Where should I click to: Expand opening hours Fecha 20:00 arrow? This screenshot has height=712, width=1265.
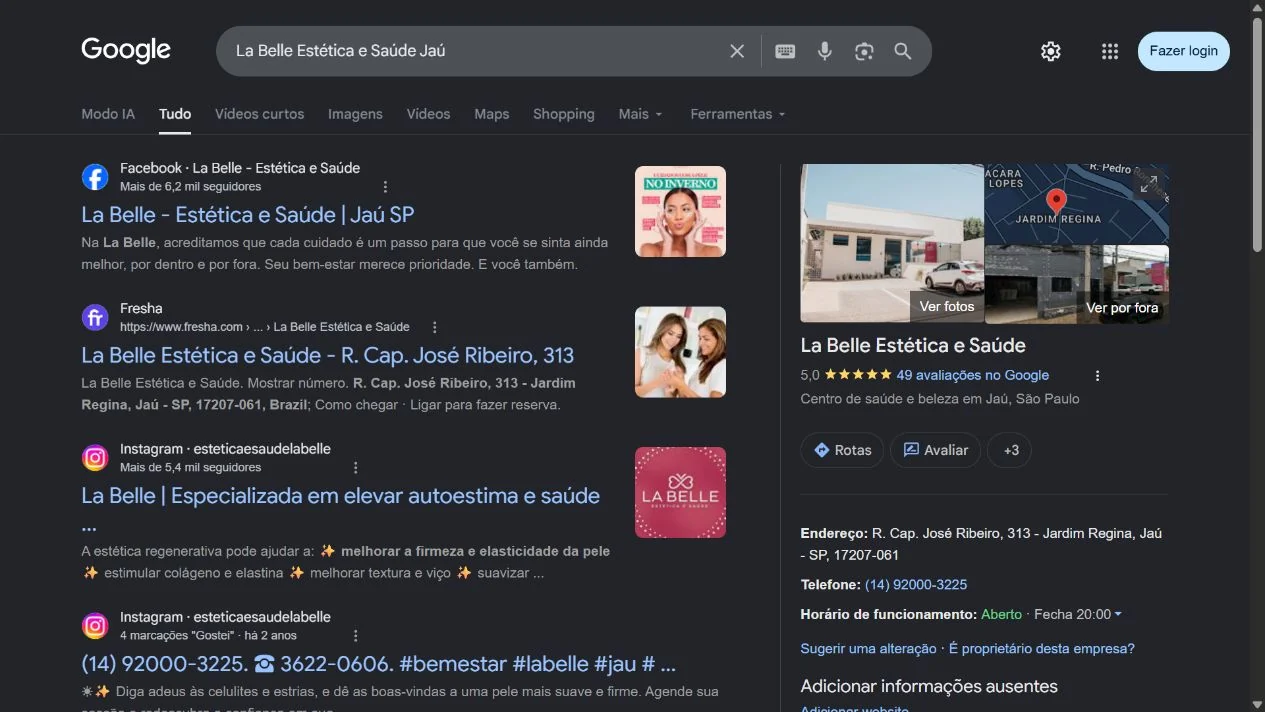point(1118,614)
